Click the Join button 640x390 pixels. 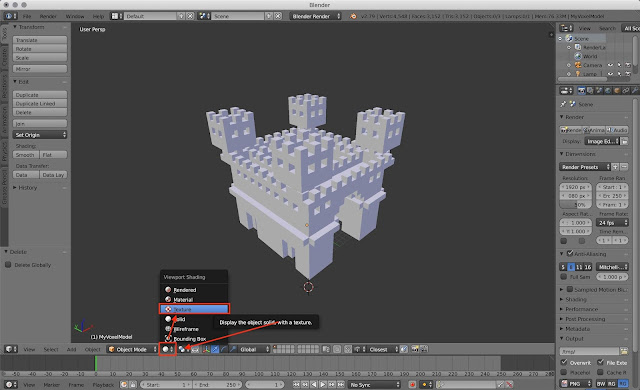40,124
